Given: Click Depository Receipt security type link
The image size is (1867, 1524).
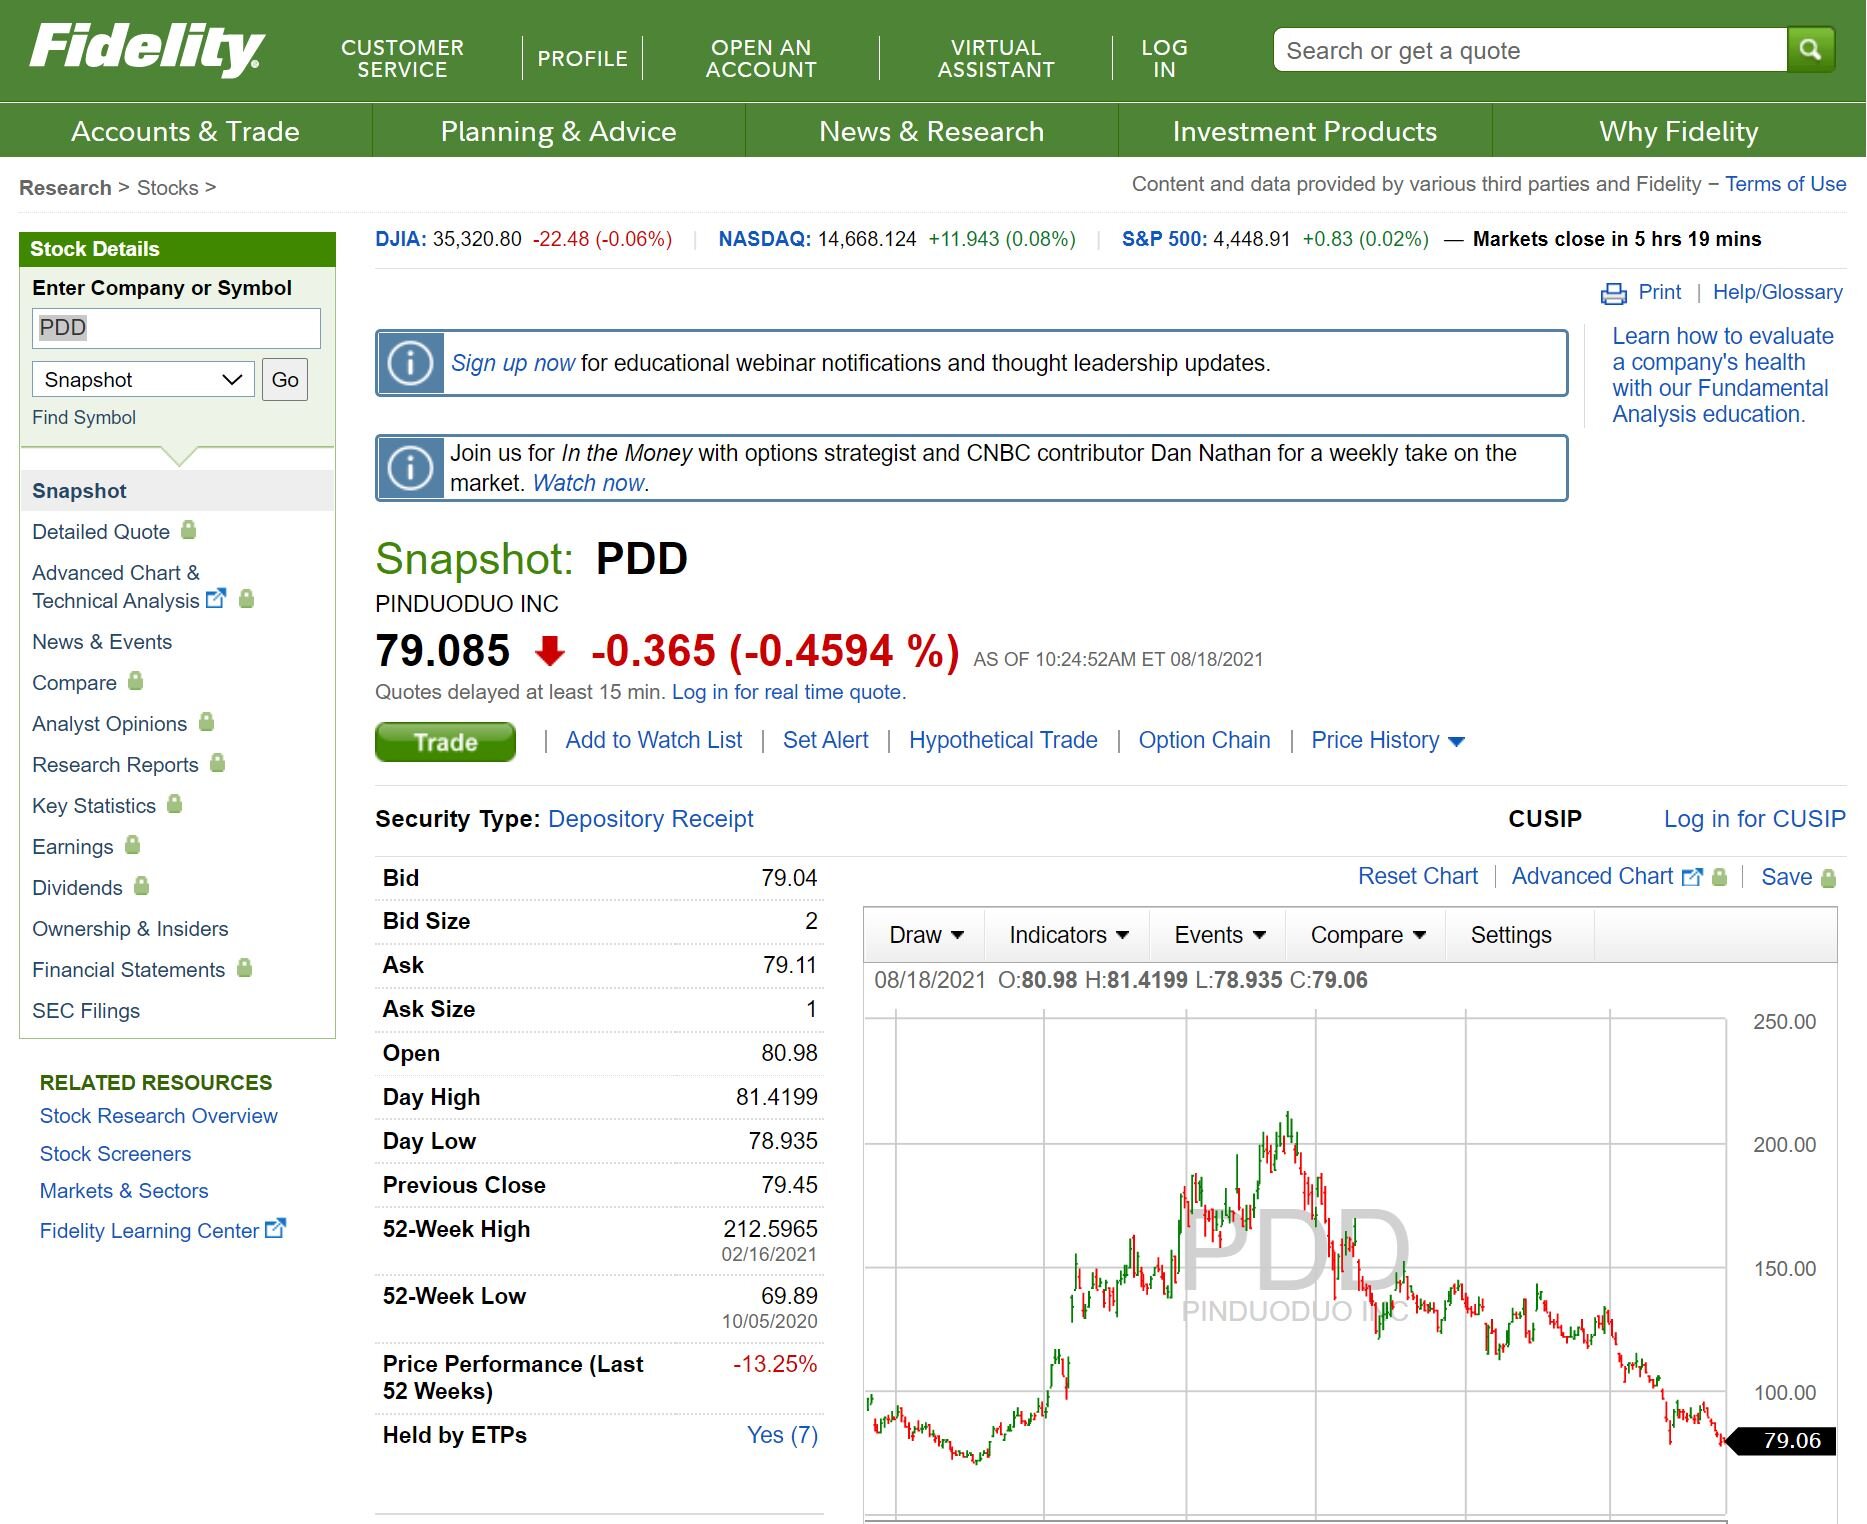Looking at the screenshot, I should click(x=651, y=818).
